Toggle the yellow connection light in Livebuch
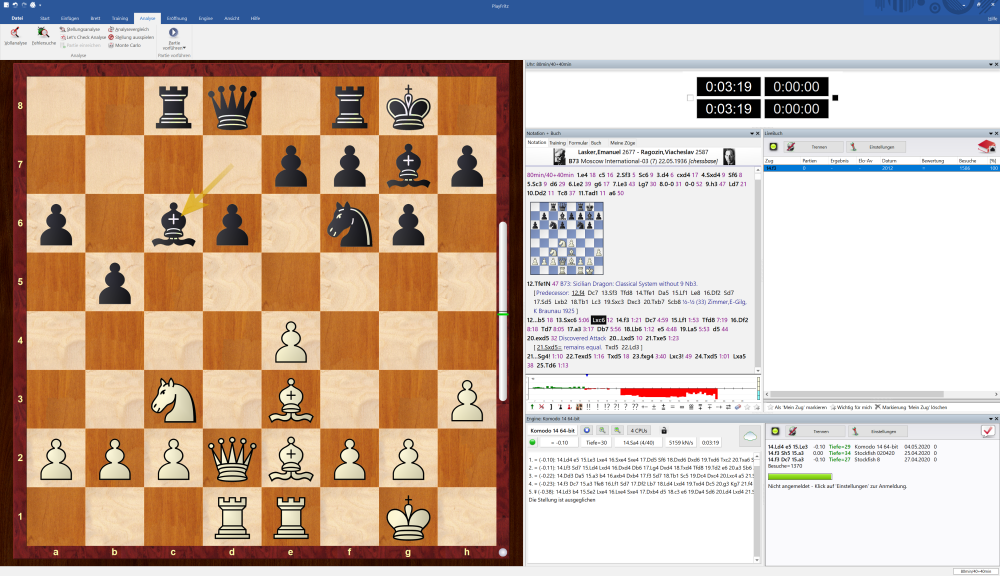Viewport: 1000px width, 576px height. pyautogui.click(x=775, y=146)
